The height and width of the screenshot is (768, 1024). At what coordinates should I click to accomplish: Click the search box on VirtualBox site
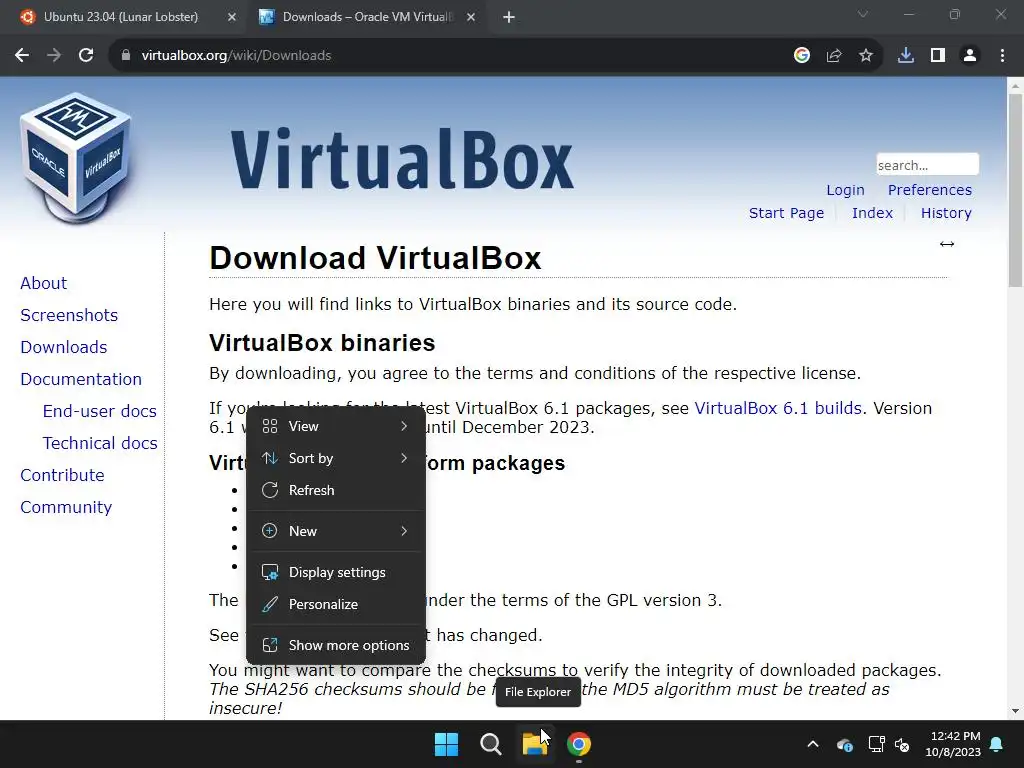pyautogui.click(x=927, y=165)
